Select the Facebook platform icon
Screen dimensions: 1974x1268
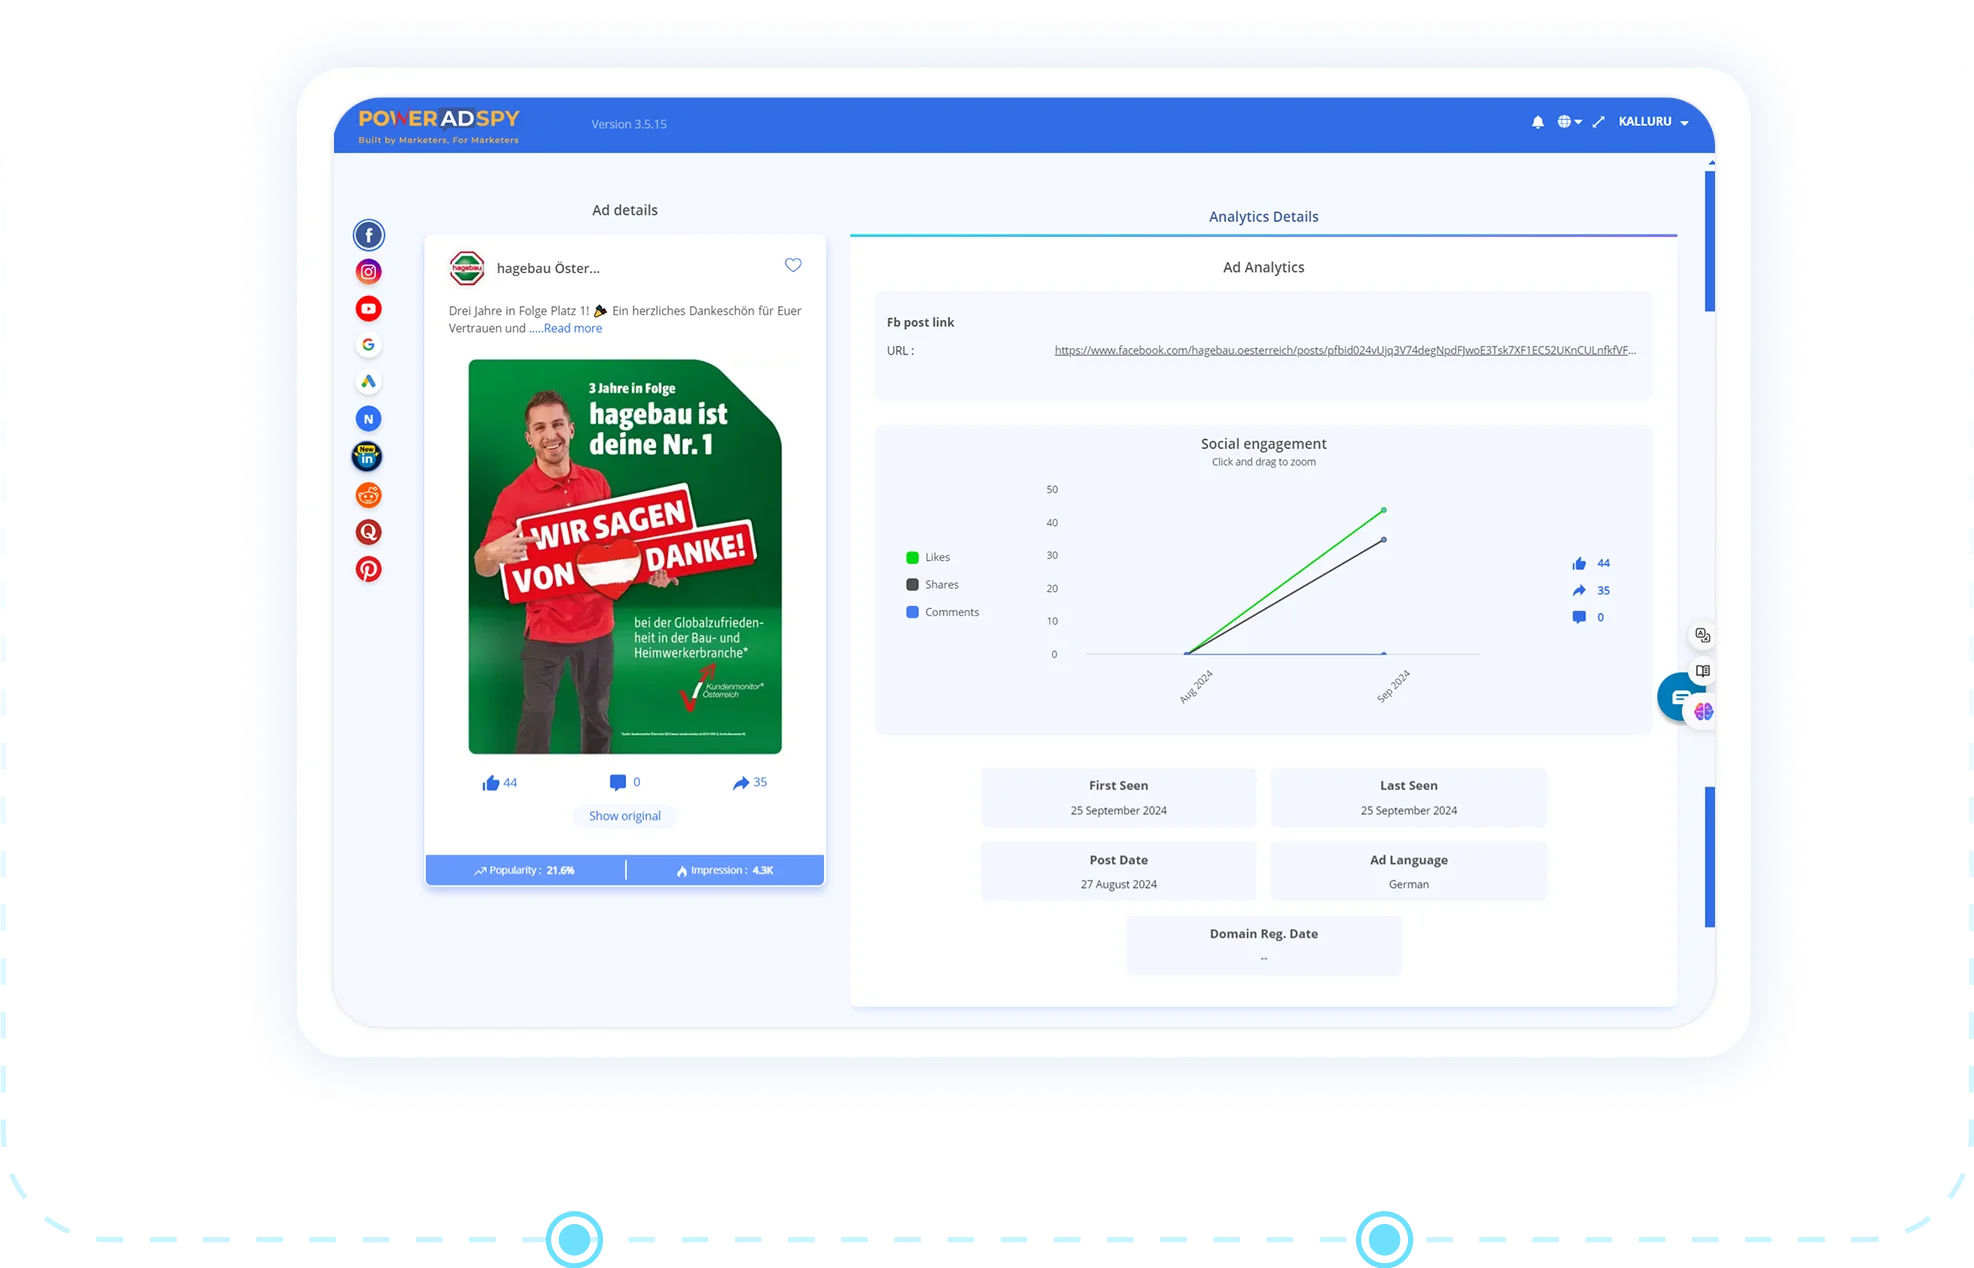368,235
